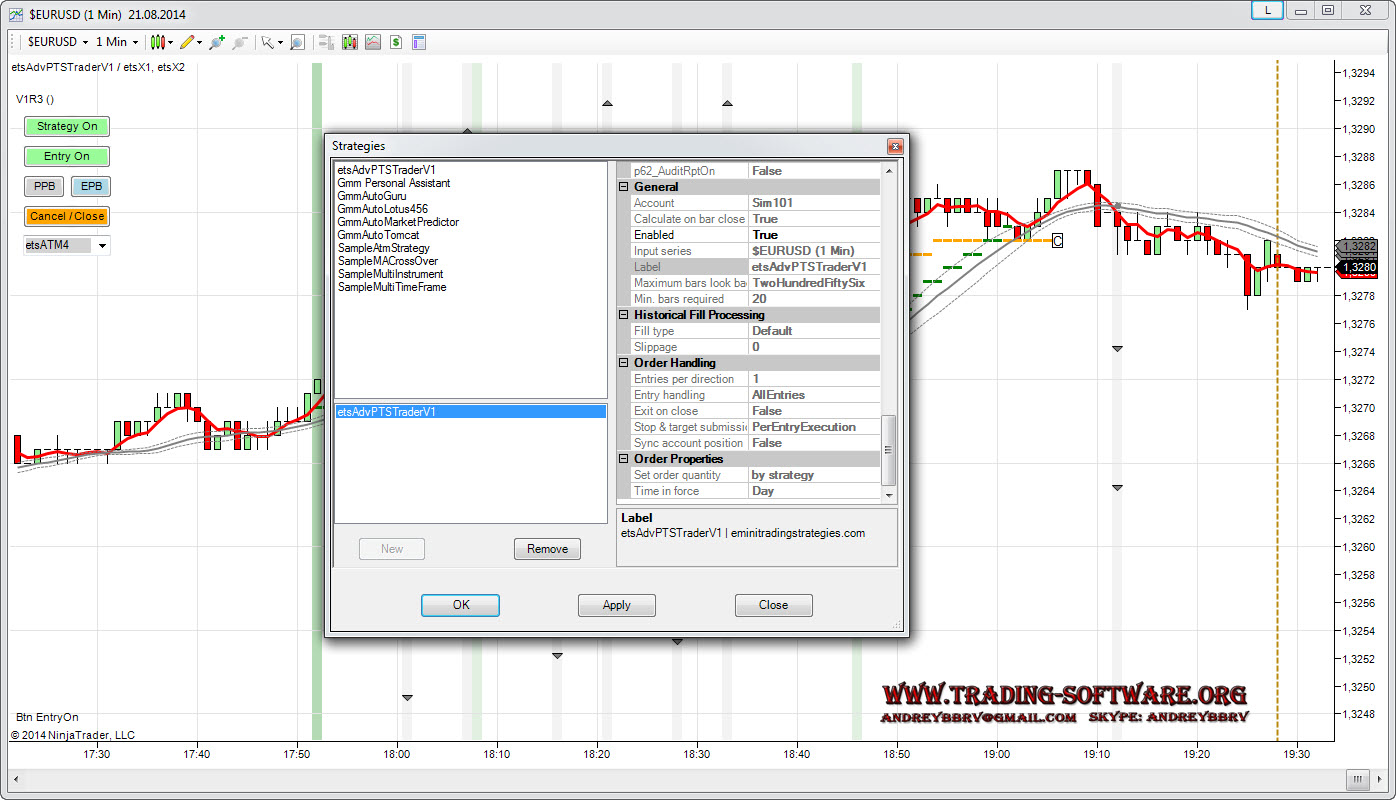The width and height of the screenshot is (1396, 800).
Task: Toggle the Strategy On button
Action: click(x=67, y=126)
